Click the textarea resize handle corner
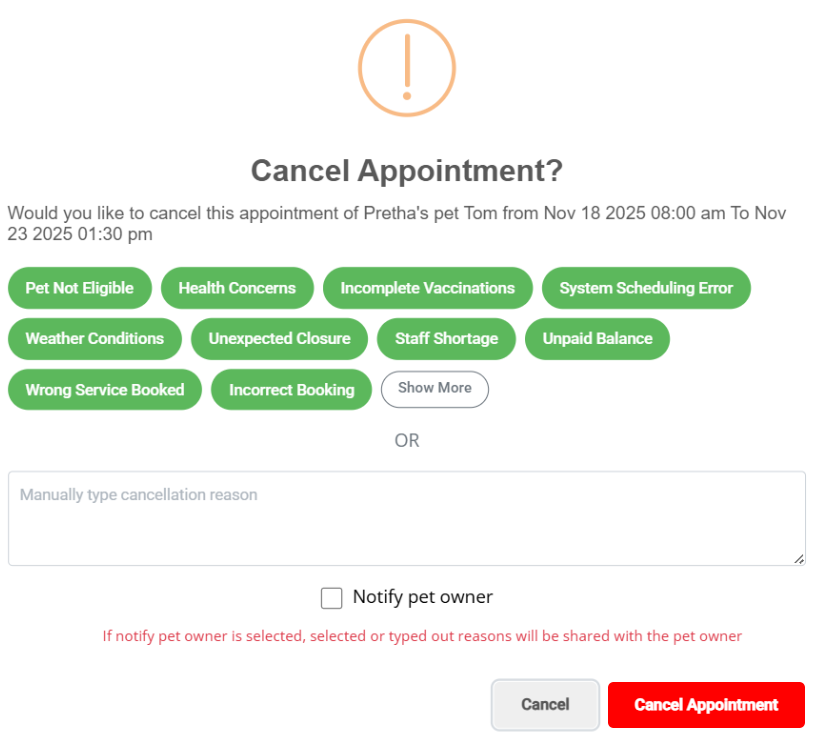Screen dimensions: 813x735 coord(799,559)
